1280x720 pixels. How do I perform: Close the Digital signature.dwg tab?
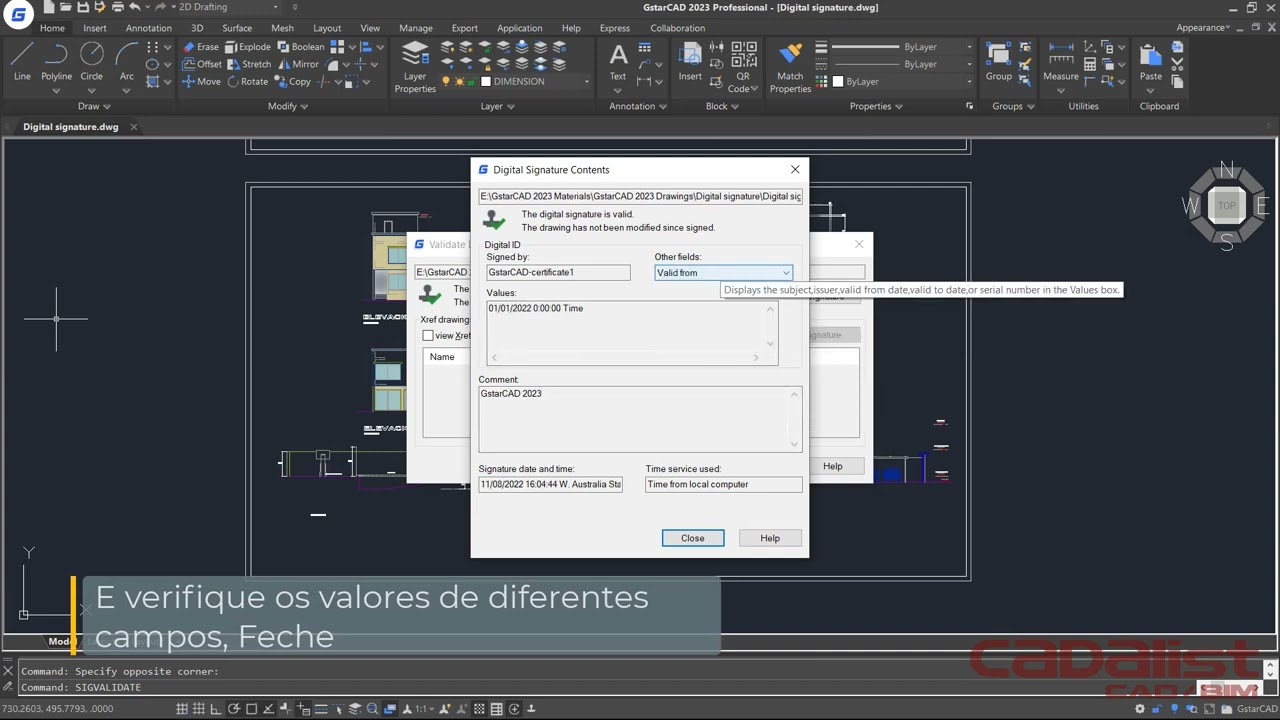pos(133,127)
